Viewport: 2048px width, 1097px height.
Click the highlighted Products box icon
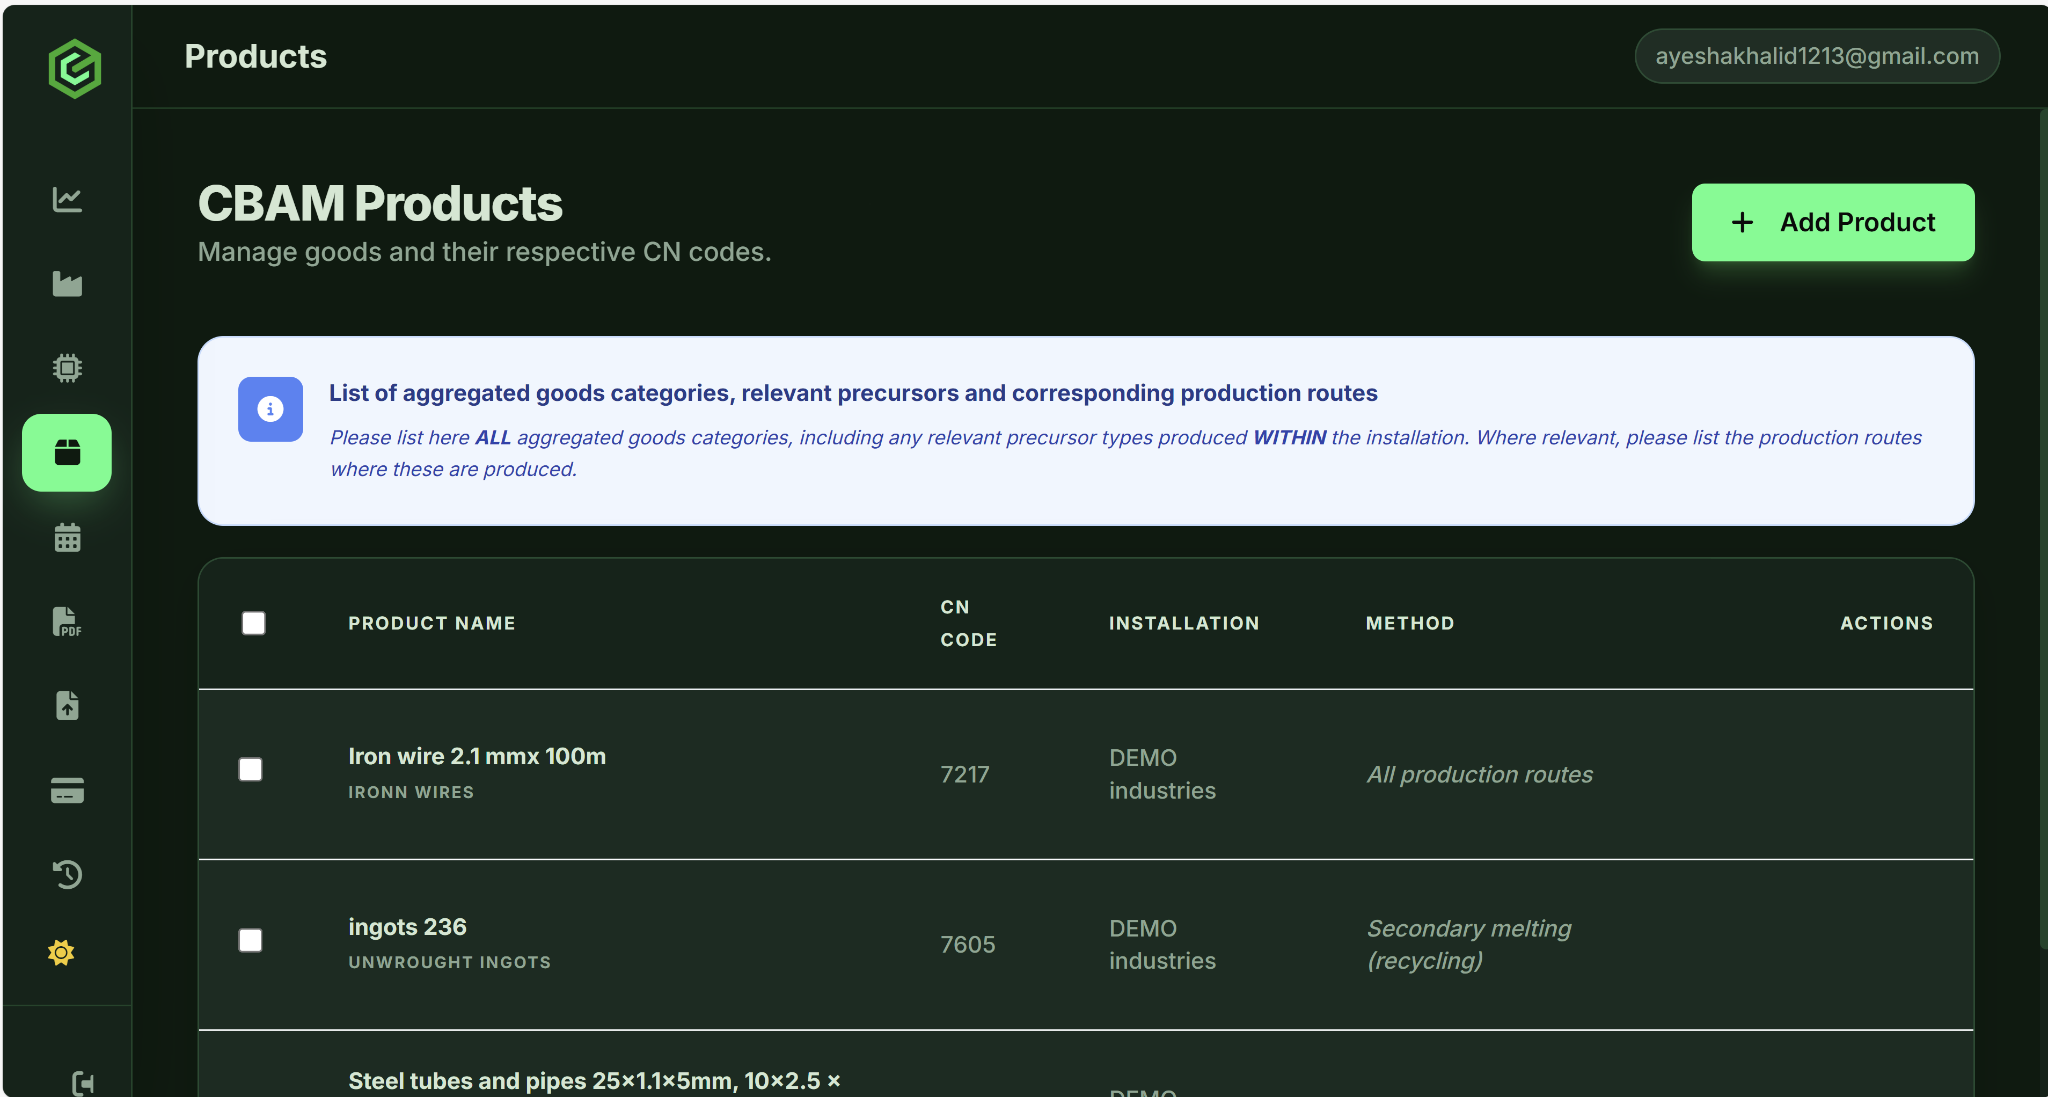(67, 452)
